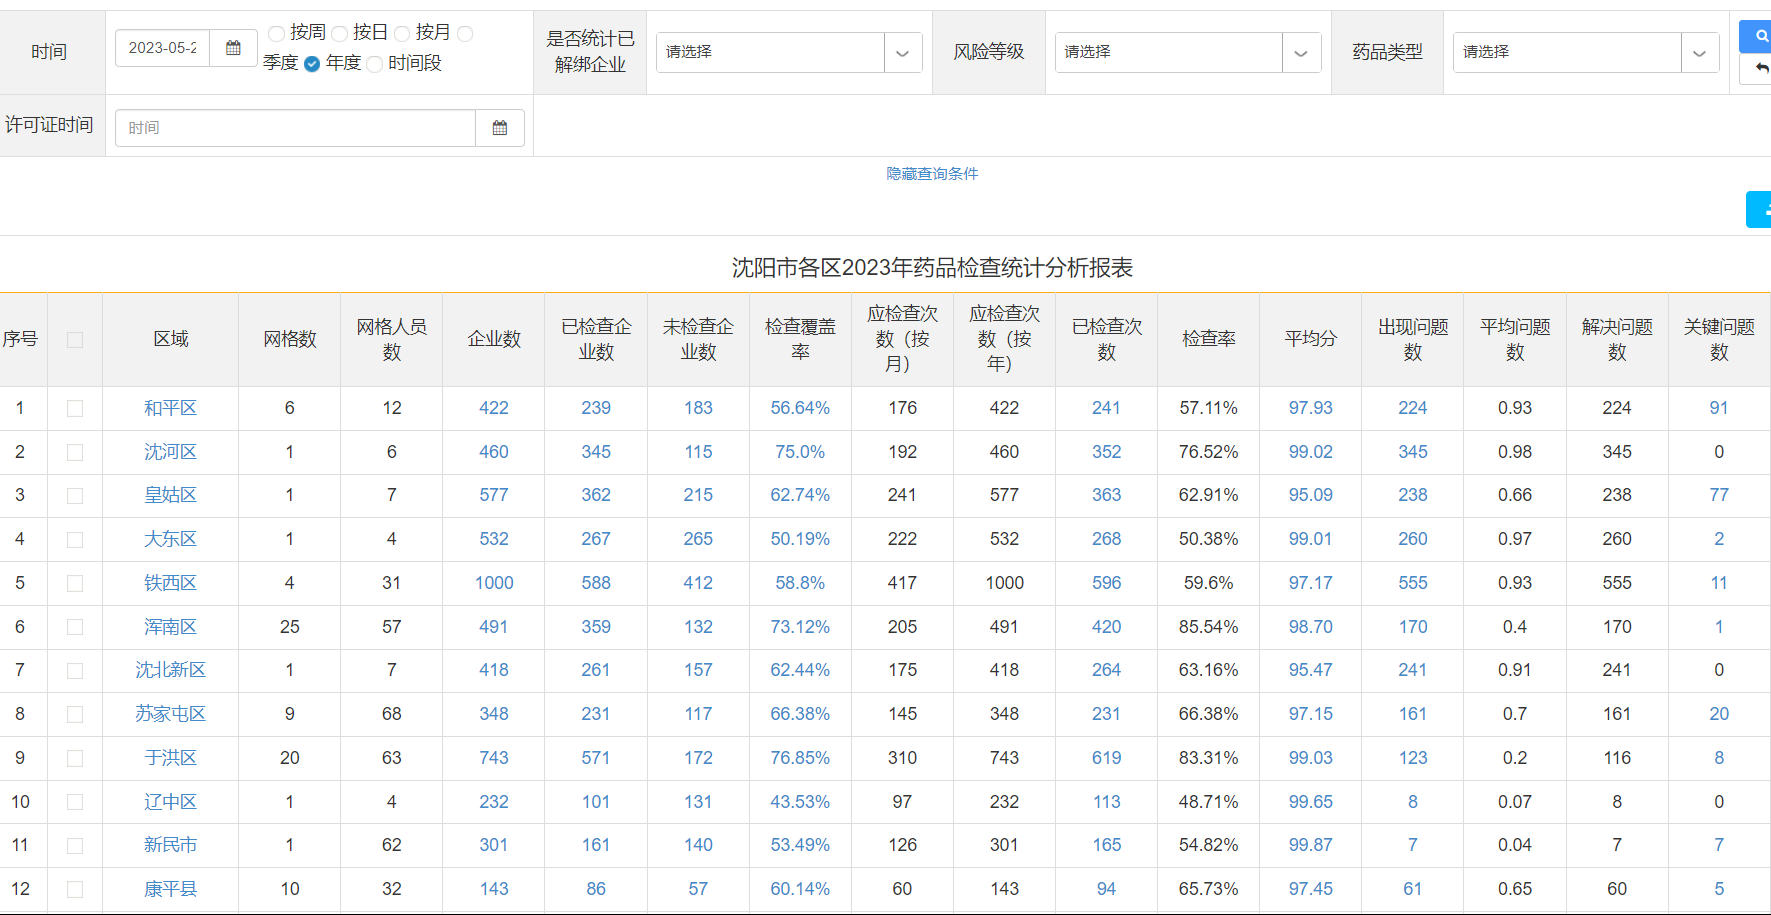Open the 康平县 district link

tap(170, 889)
